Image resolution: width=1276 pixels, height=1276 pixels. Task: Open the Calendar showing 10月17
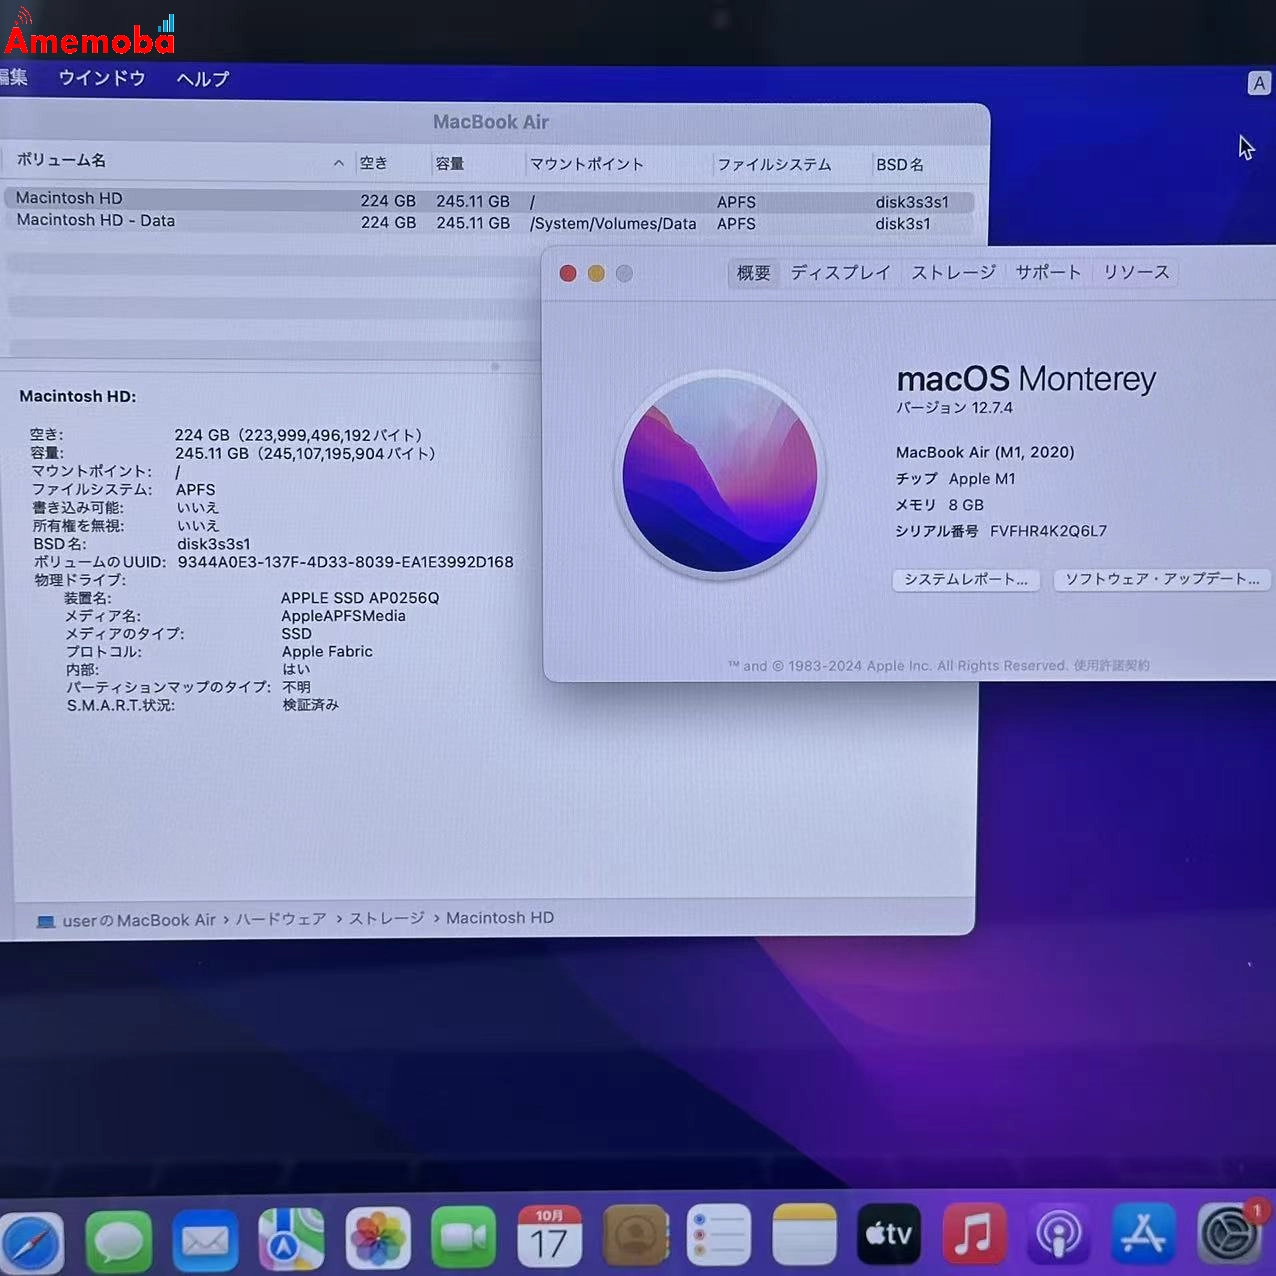(548, 1238)
